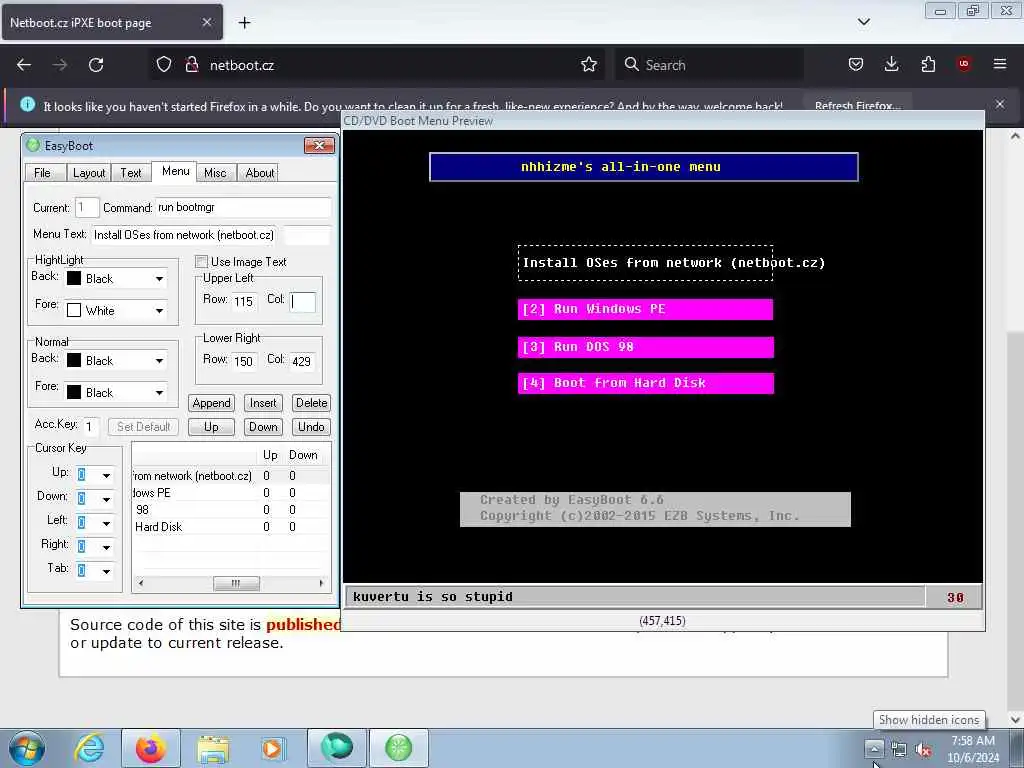Click the notification info icon
Image resolution: width=1024 pixels, height=768 pixels.
(x=27, y=104)
